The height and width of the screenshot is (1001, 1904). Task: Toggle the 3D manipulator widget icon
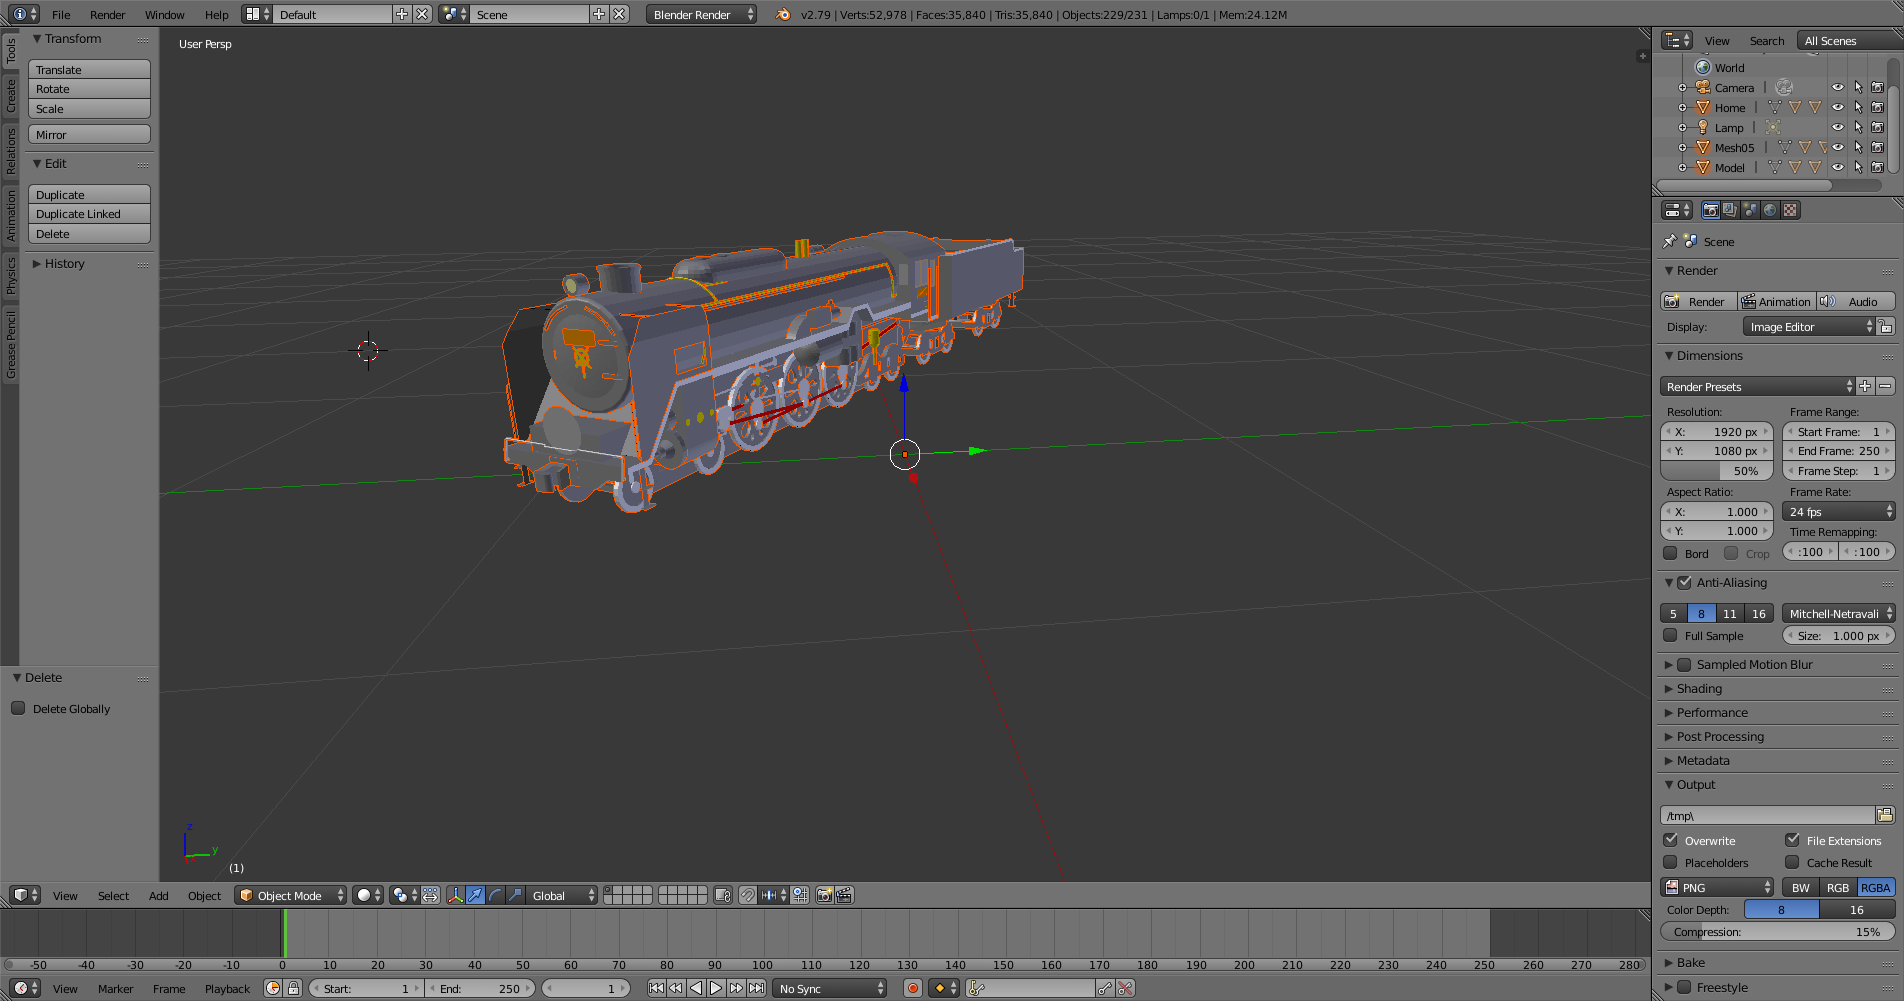pyautogui.click(x=455, y=895)
